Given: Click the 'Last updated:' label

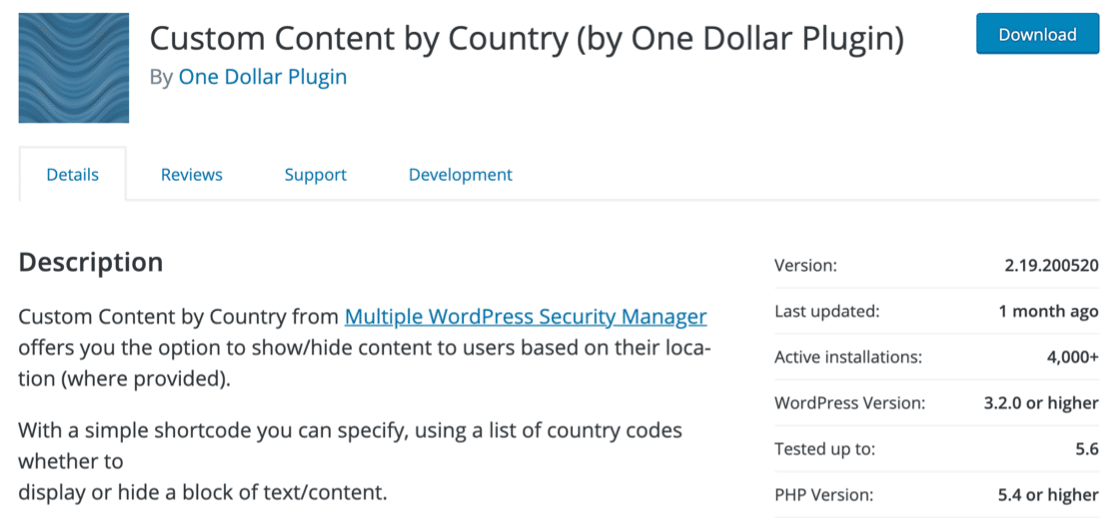Looking at the screenshot, I should tap(827, 312).
